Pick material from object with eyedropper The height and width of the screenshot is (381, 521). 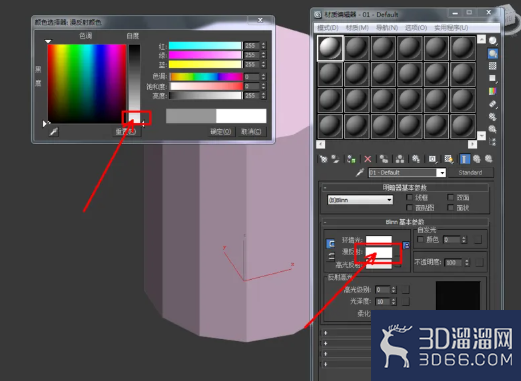(x=360, y=173)
